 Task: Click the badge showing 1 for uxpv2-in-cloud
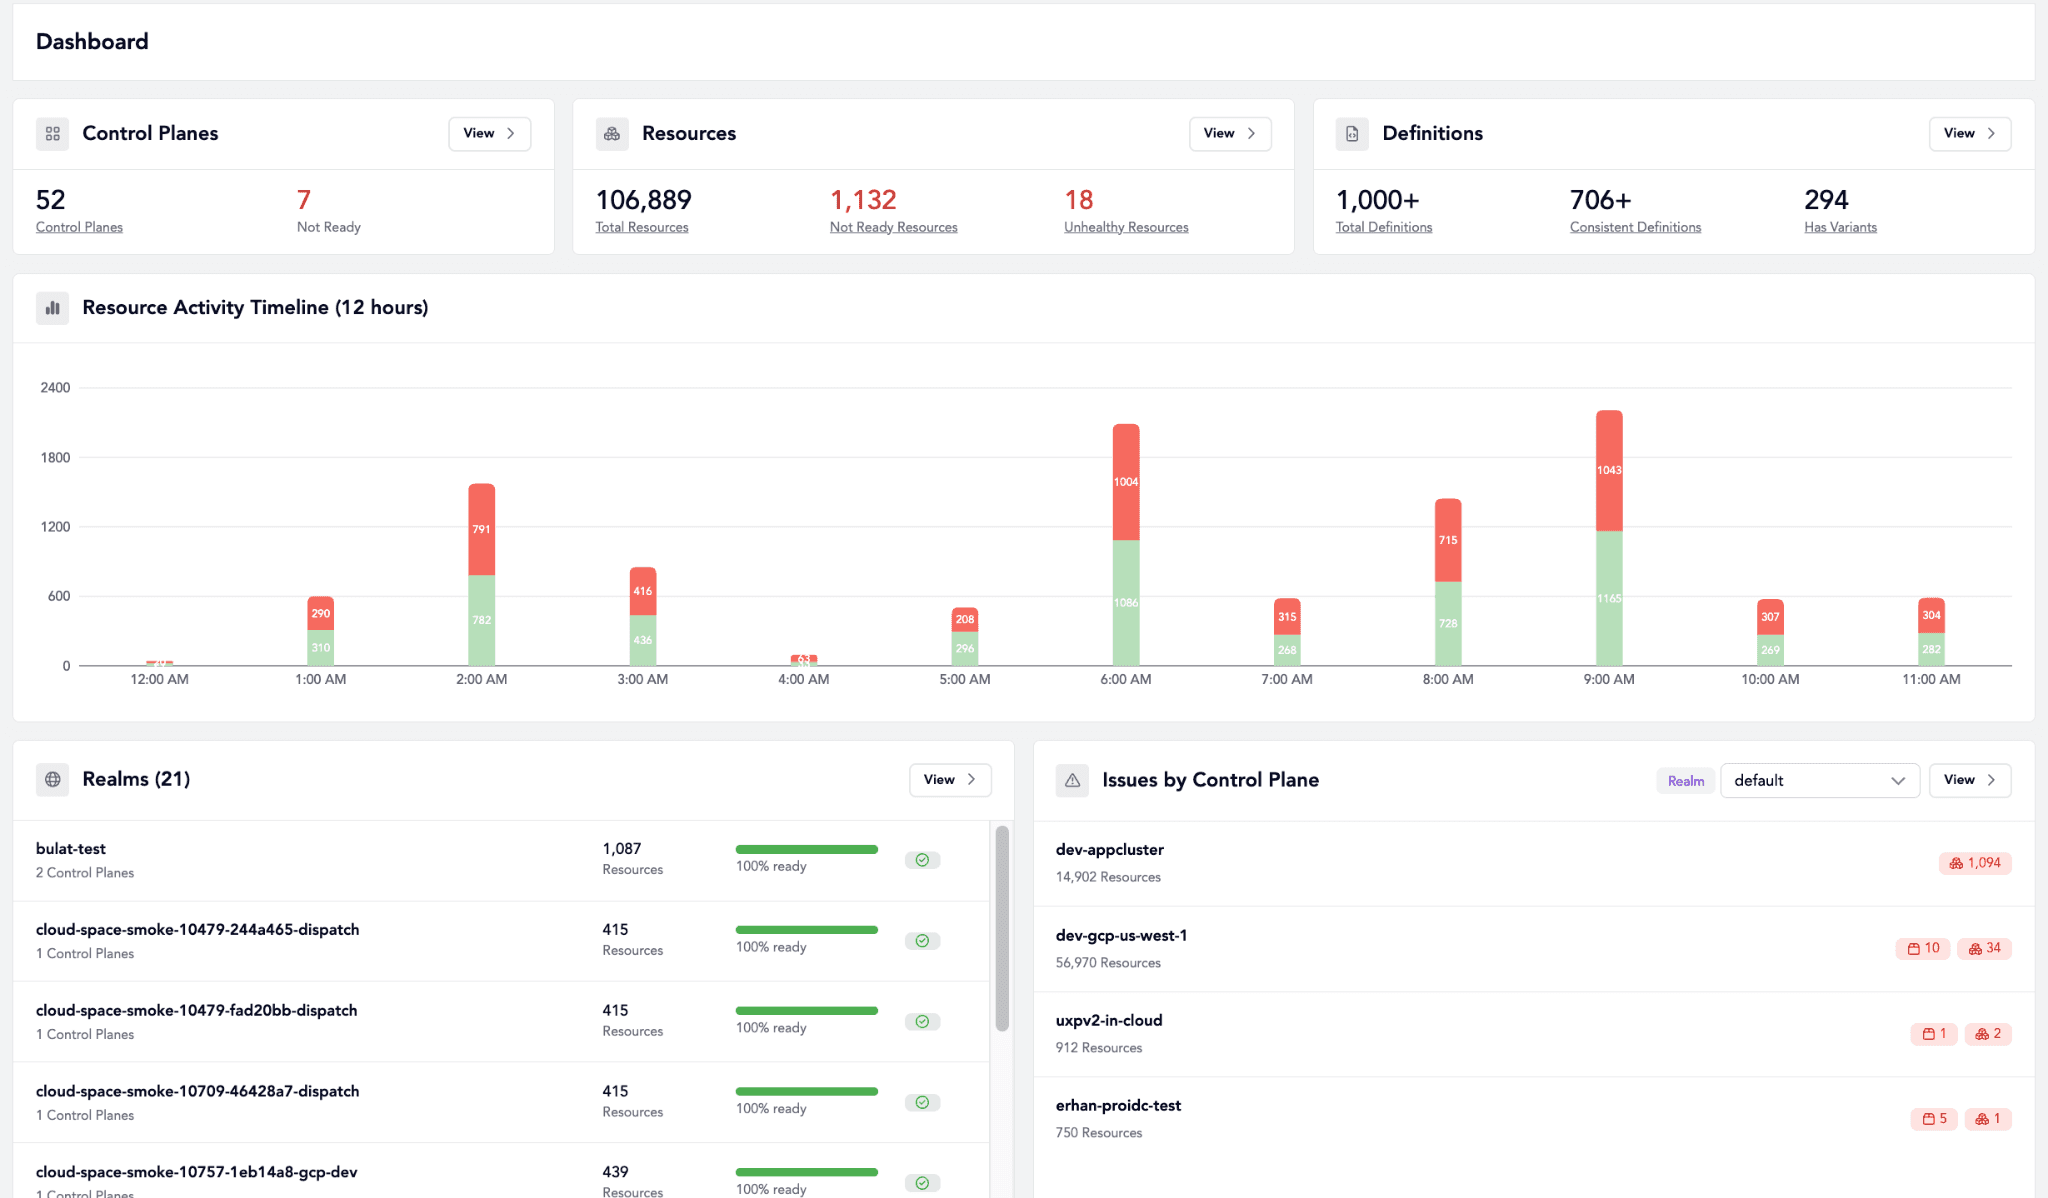point(1934,1034)
